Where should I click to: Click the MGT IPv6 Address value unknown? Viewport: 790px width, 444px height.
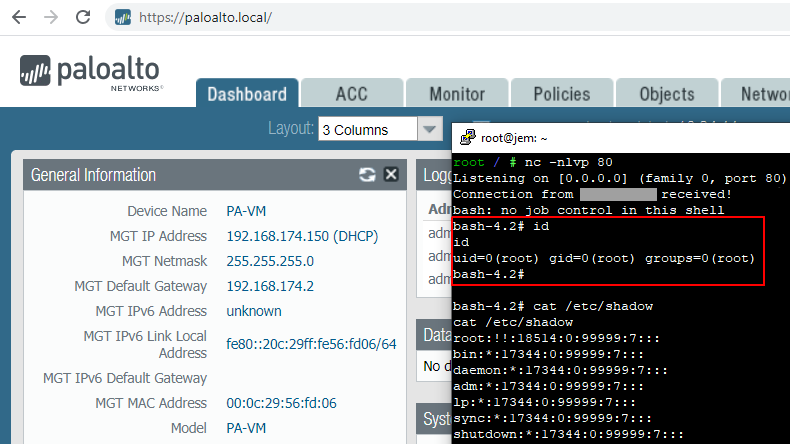[254, 311]
